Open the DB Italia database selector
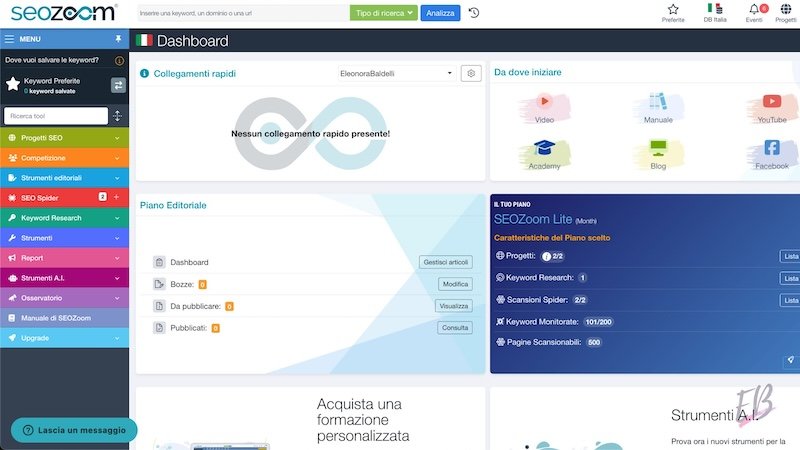Image resolution: width=800 pixels, height=450 pixels. 715,13
